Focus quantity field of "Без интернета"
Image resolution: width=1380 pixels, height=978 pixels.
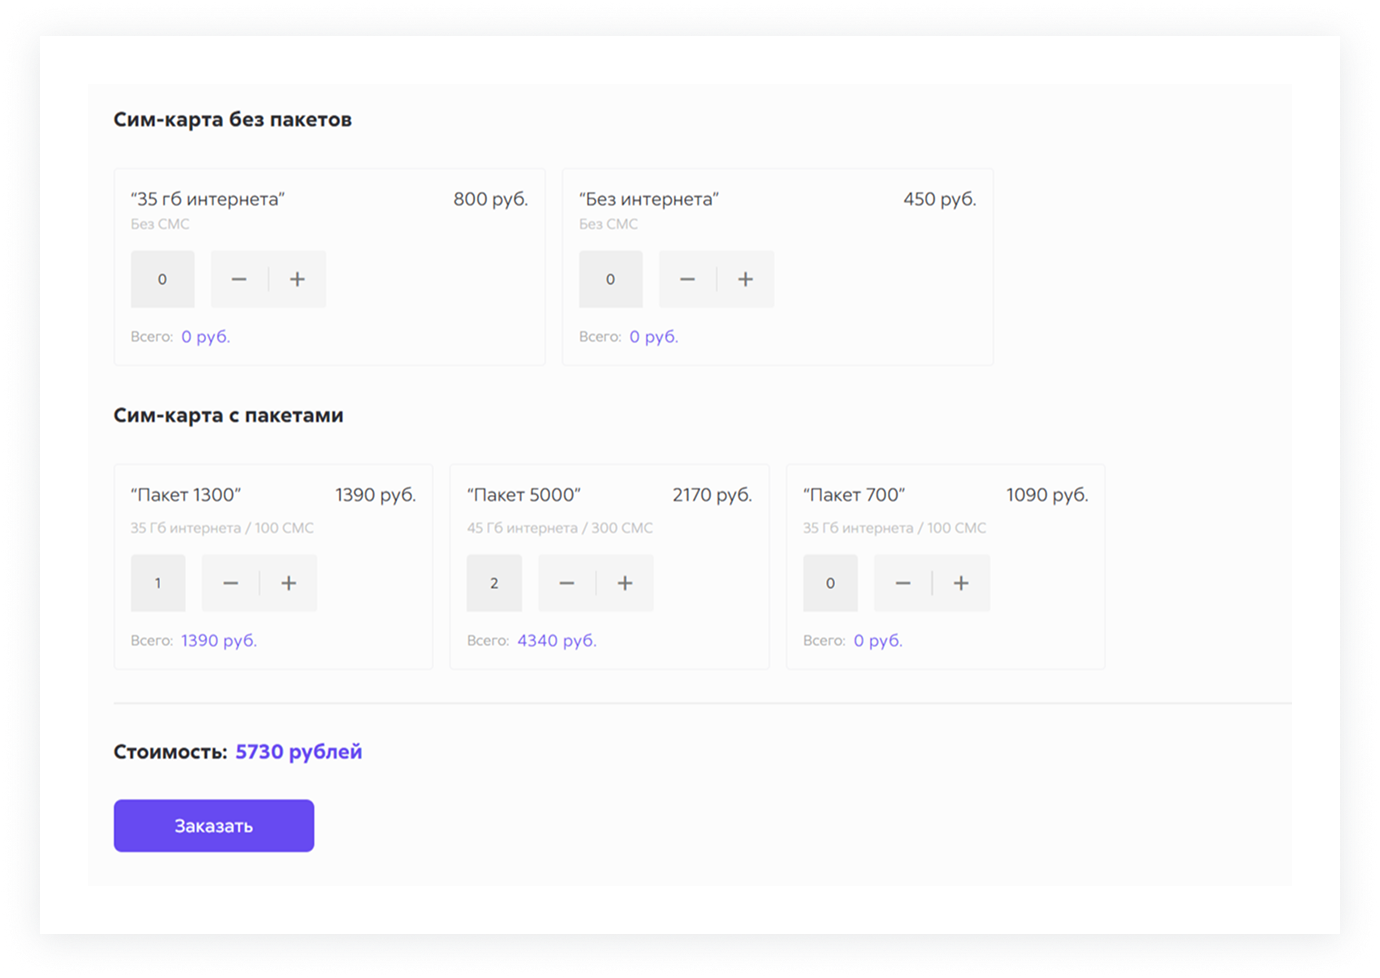(610, 279)
